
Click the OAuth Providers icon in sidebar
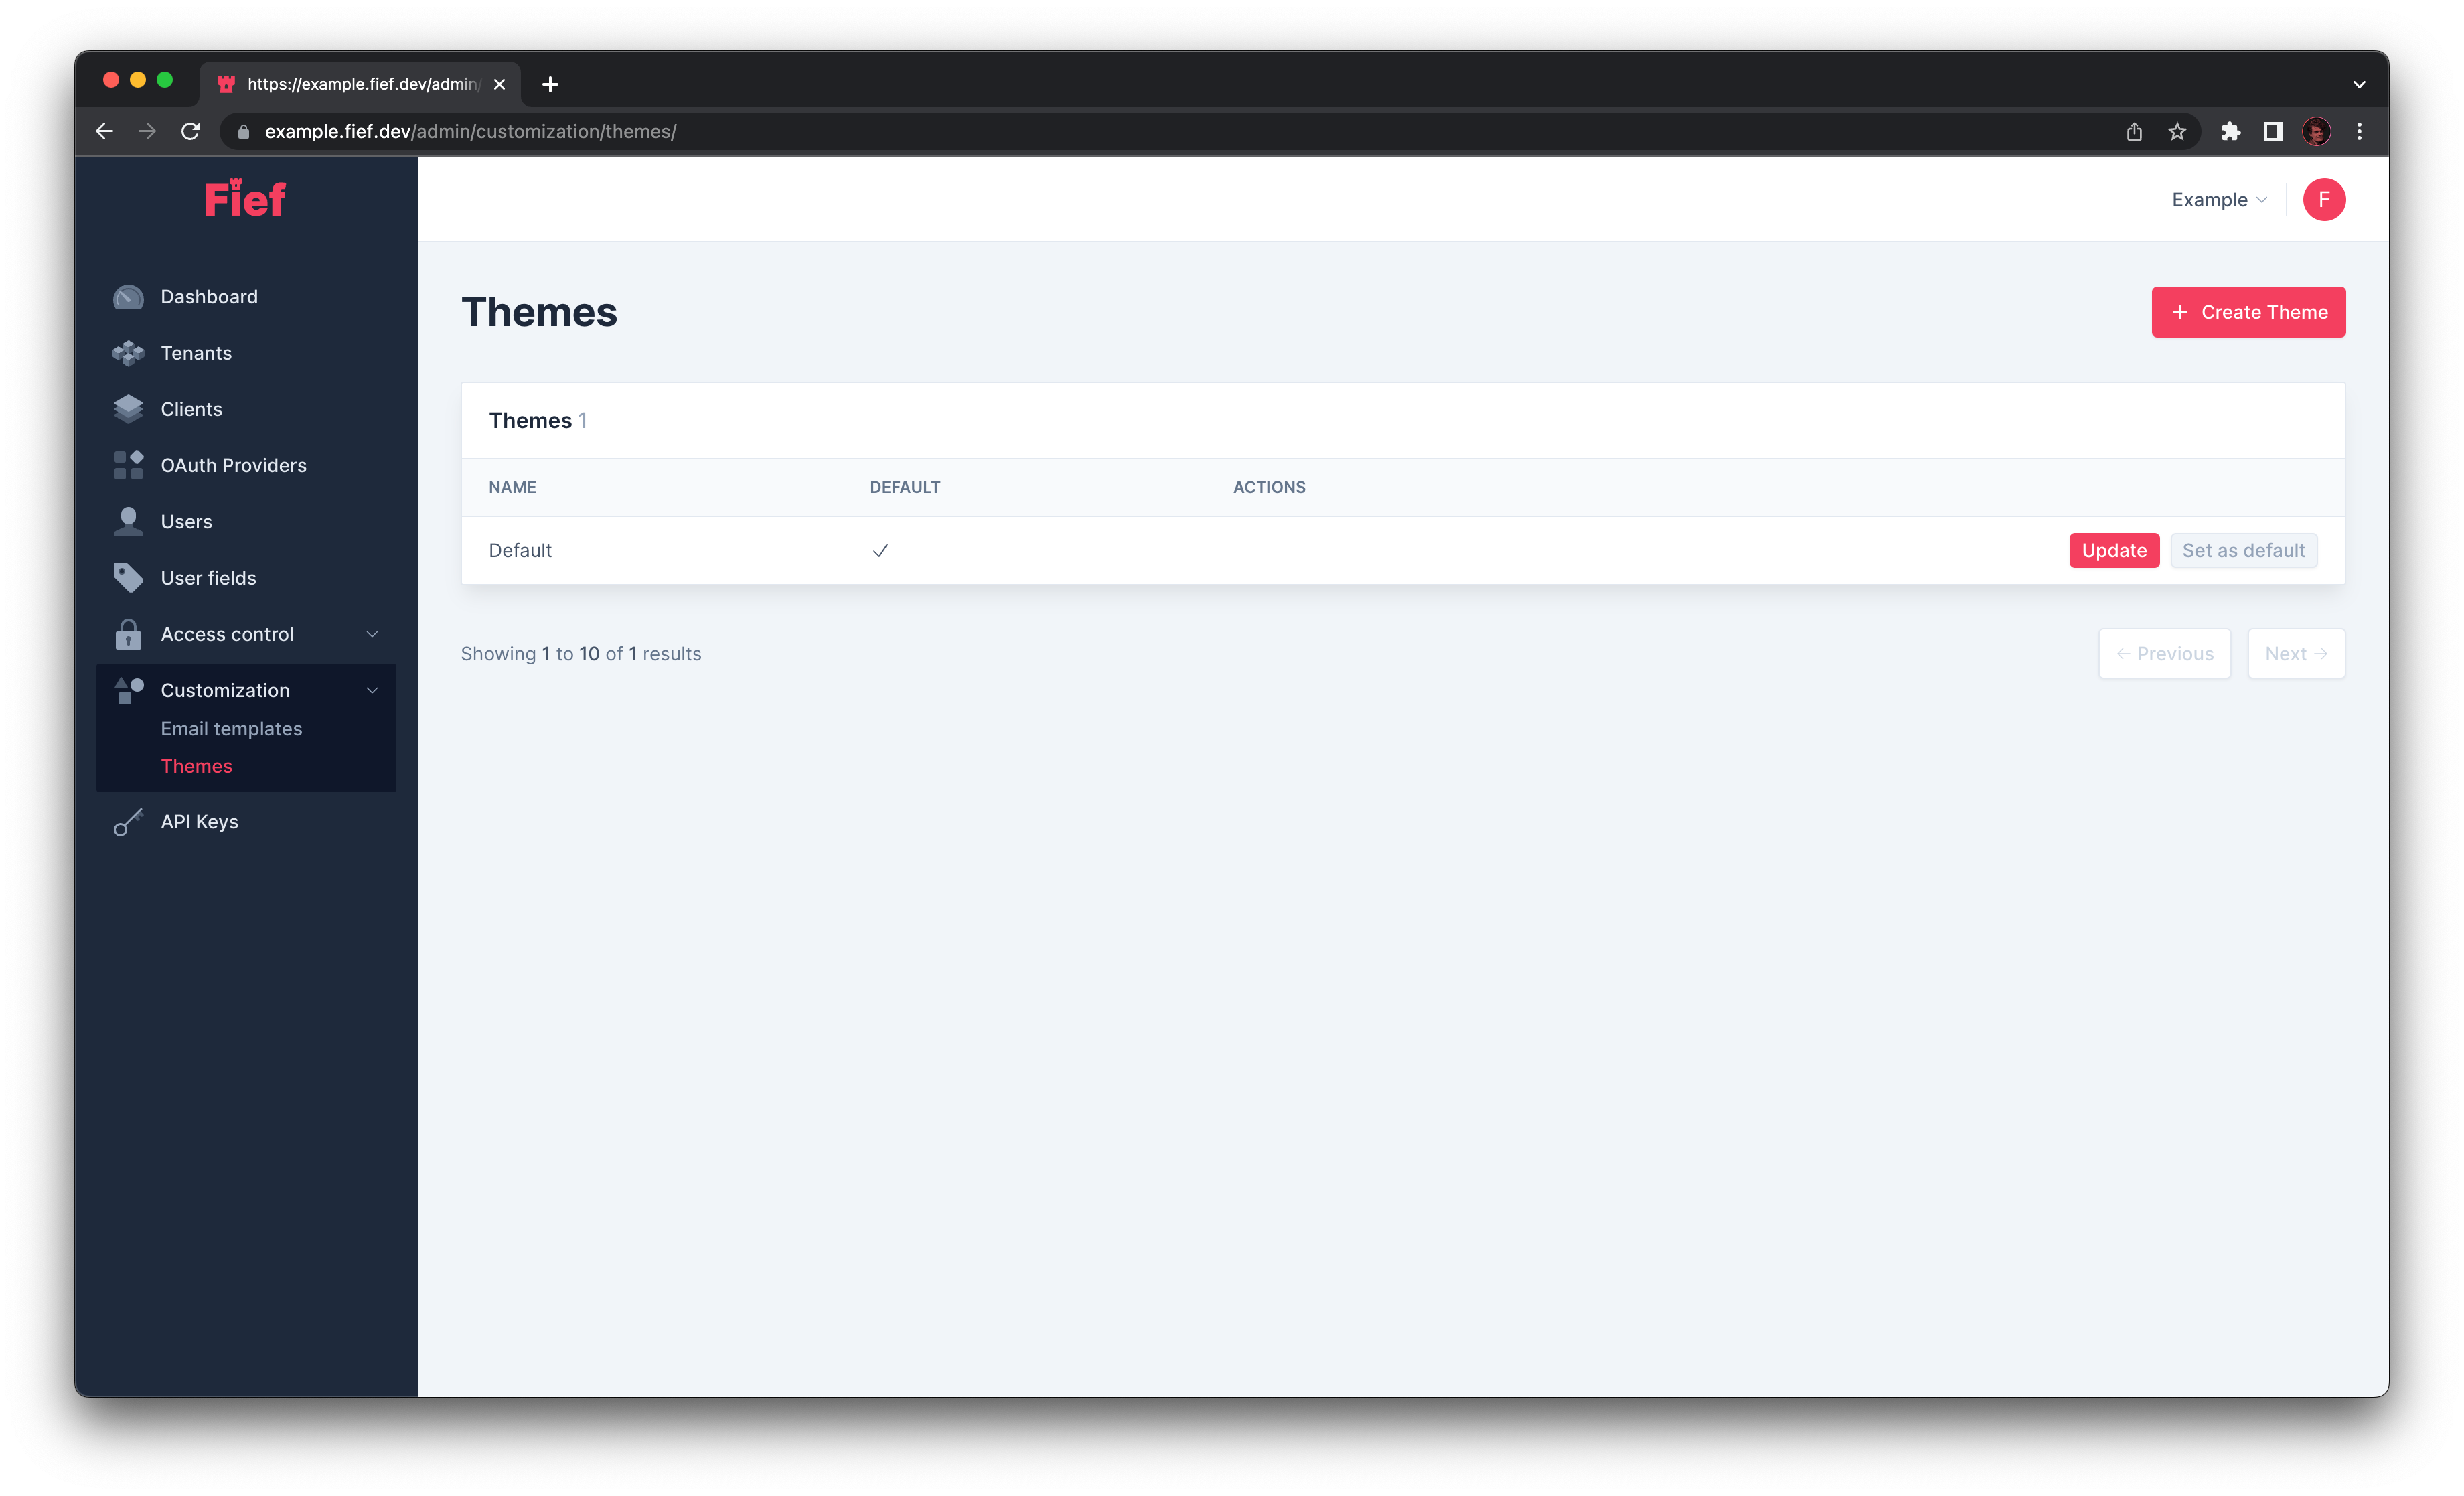131,465
